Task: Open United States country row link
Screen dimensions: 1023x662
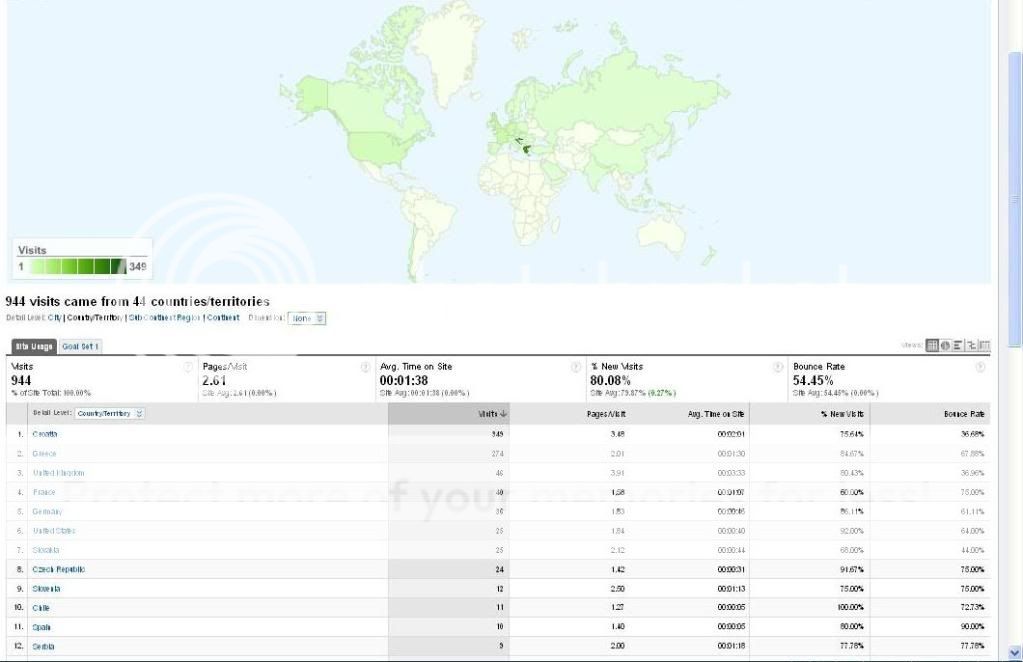Action: (54, 531)
